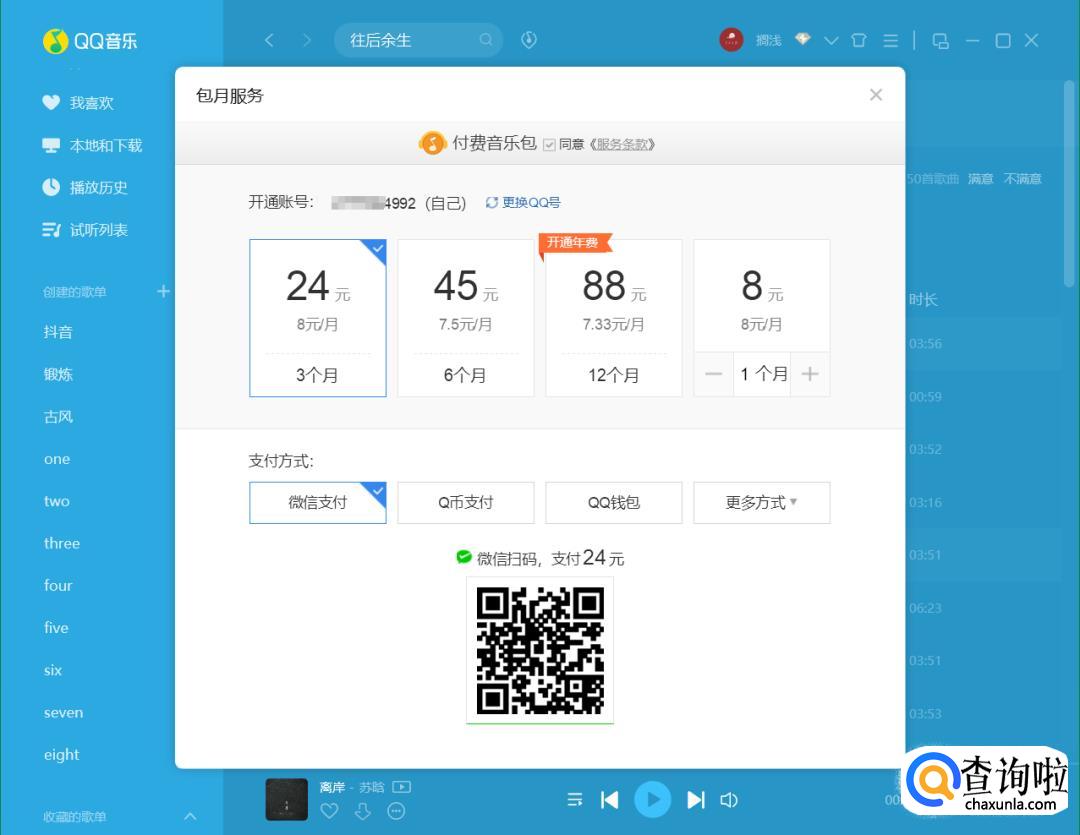This screenshot has width=1080, height=835.
Task: Click the green diamond VIP icon
Action: click(x=802, y=39)
